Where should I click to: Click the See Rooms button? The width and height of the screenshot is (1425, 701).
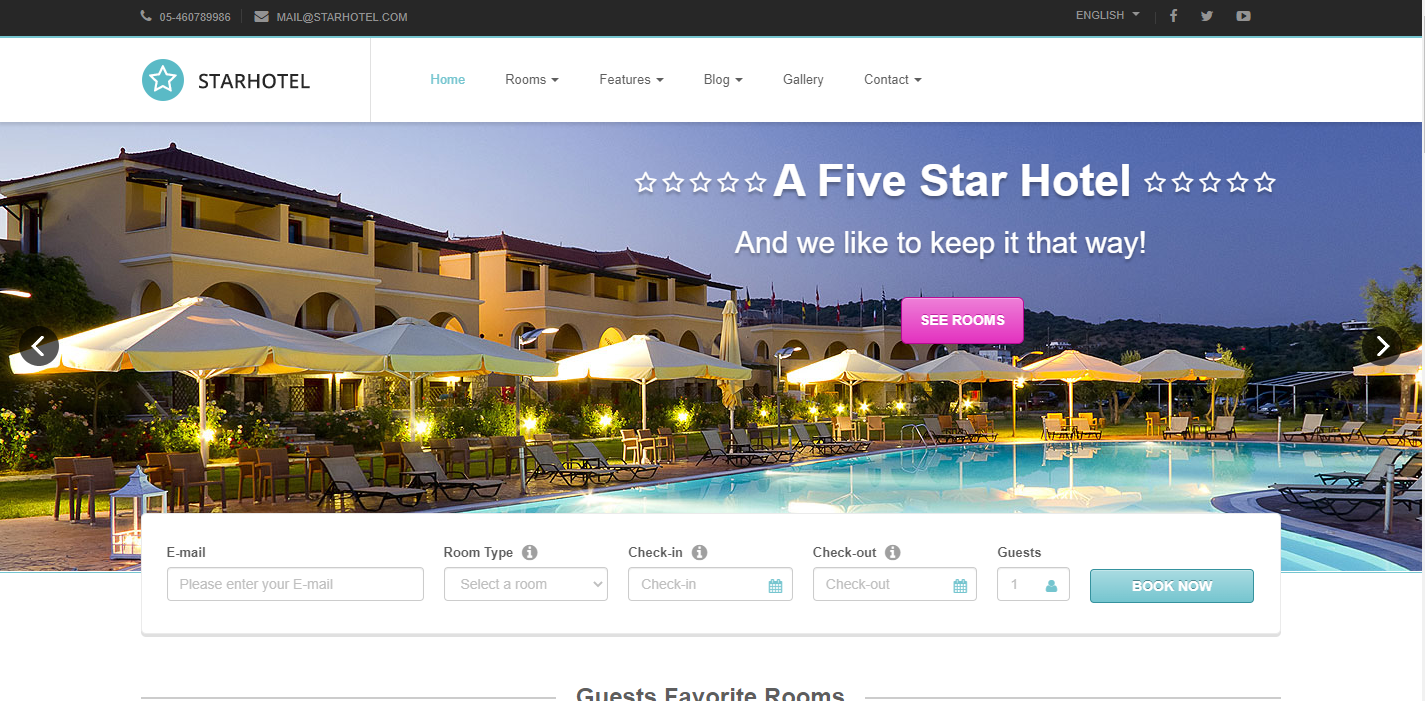962,320
